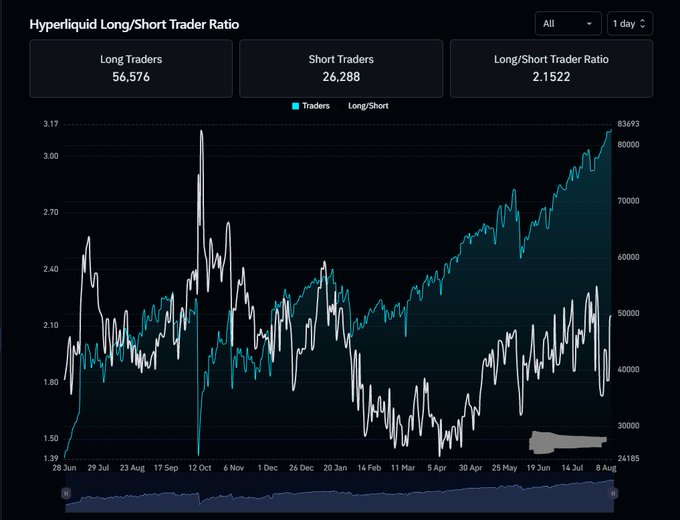Image resolution: width=680 pixels, height=520 pixels.
Task: Select the Short Traders stat card
Action: [x=341, y=69]
